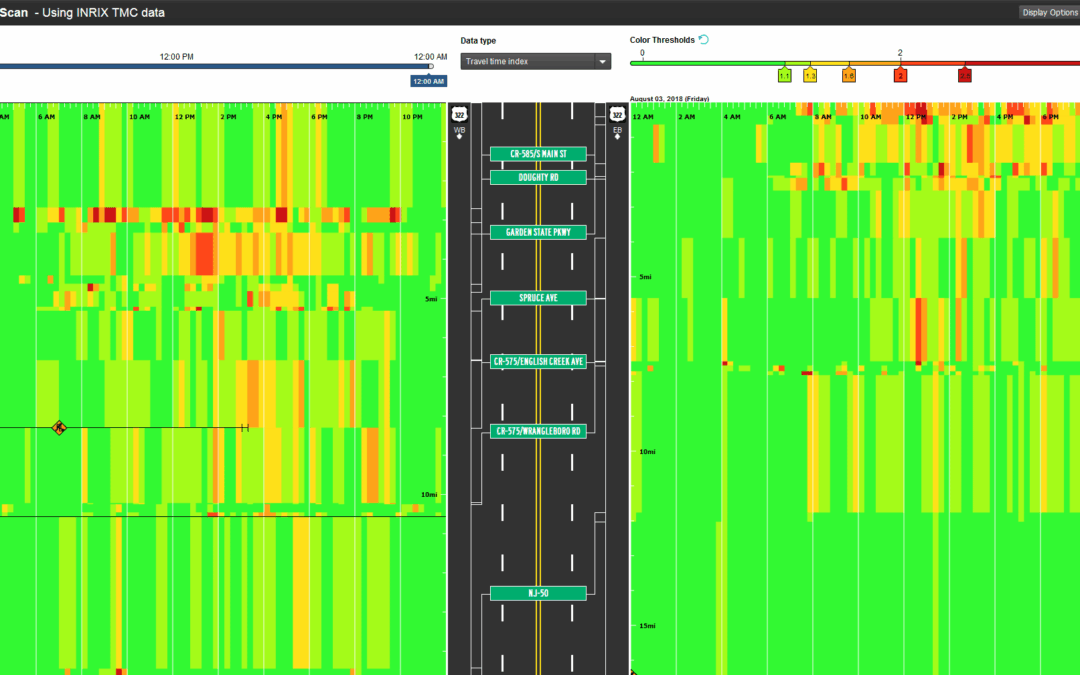Select the dark red 2.5 threshold marker
The width and height of the screenshot is (1080, 675).
964,75
